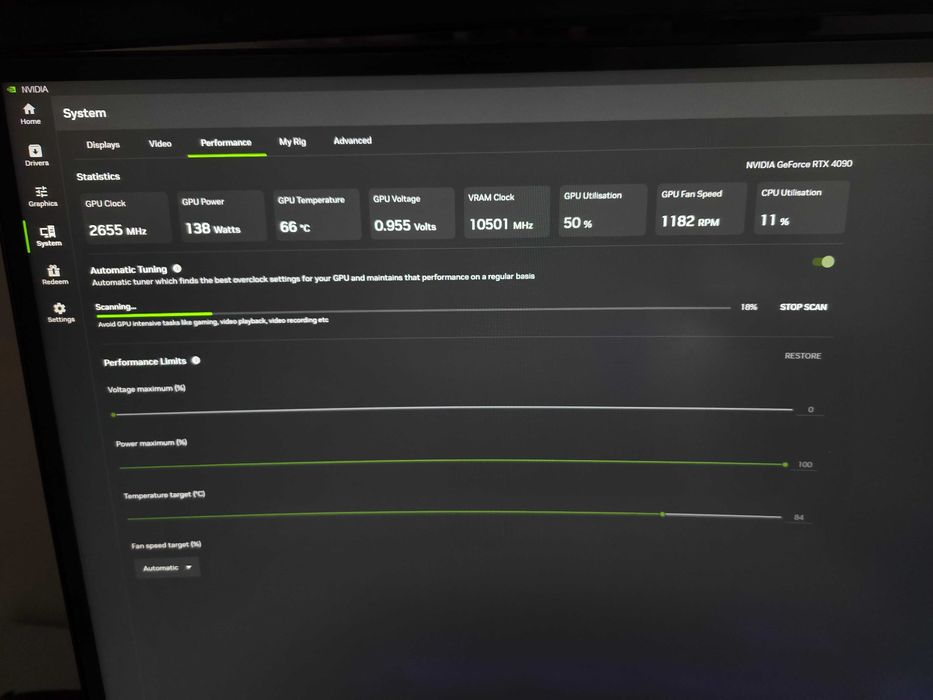Click the GPU Temperature 66 °C card
933x700 pixels.
(x=317, y=214)
